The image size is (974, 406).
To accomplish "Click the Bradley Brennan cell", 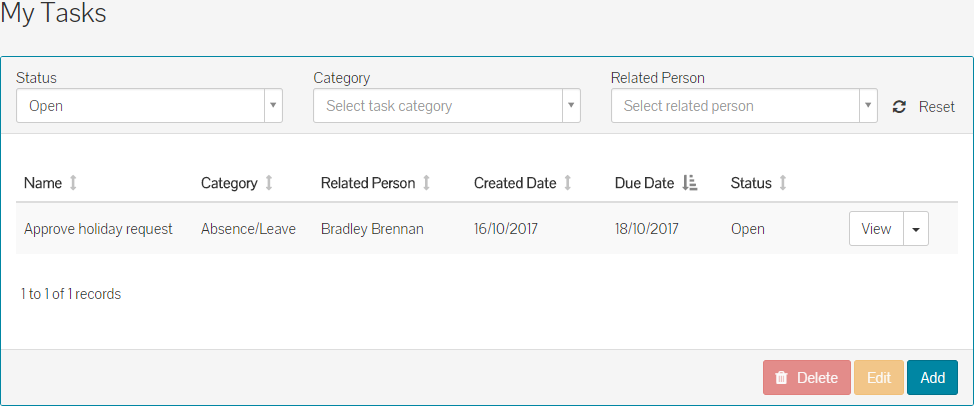I will tap(372, 229).
